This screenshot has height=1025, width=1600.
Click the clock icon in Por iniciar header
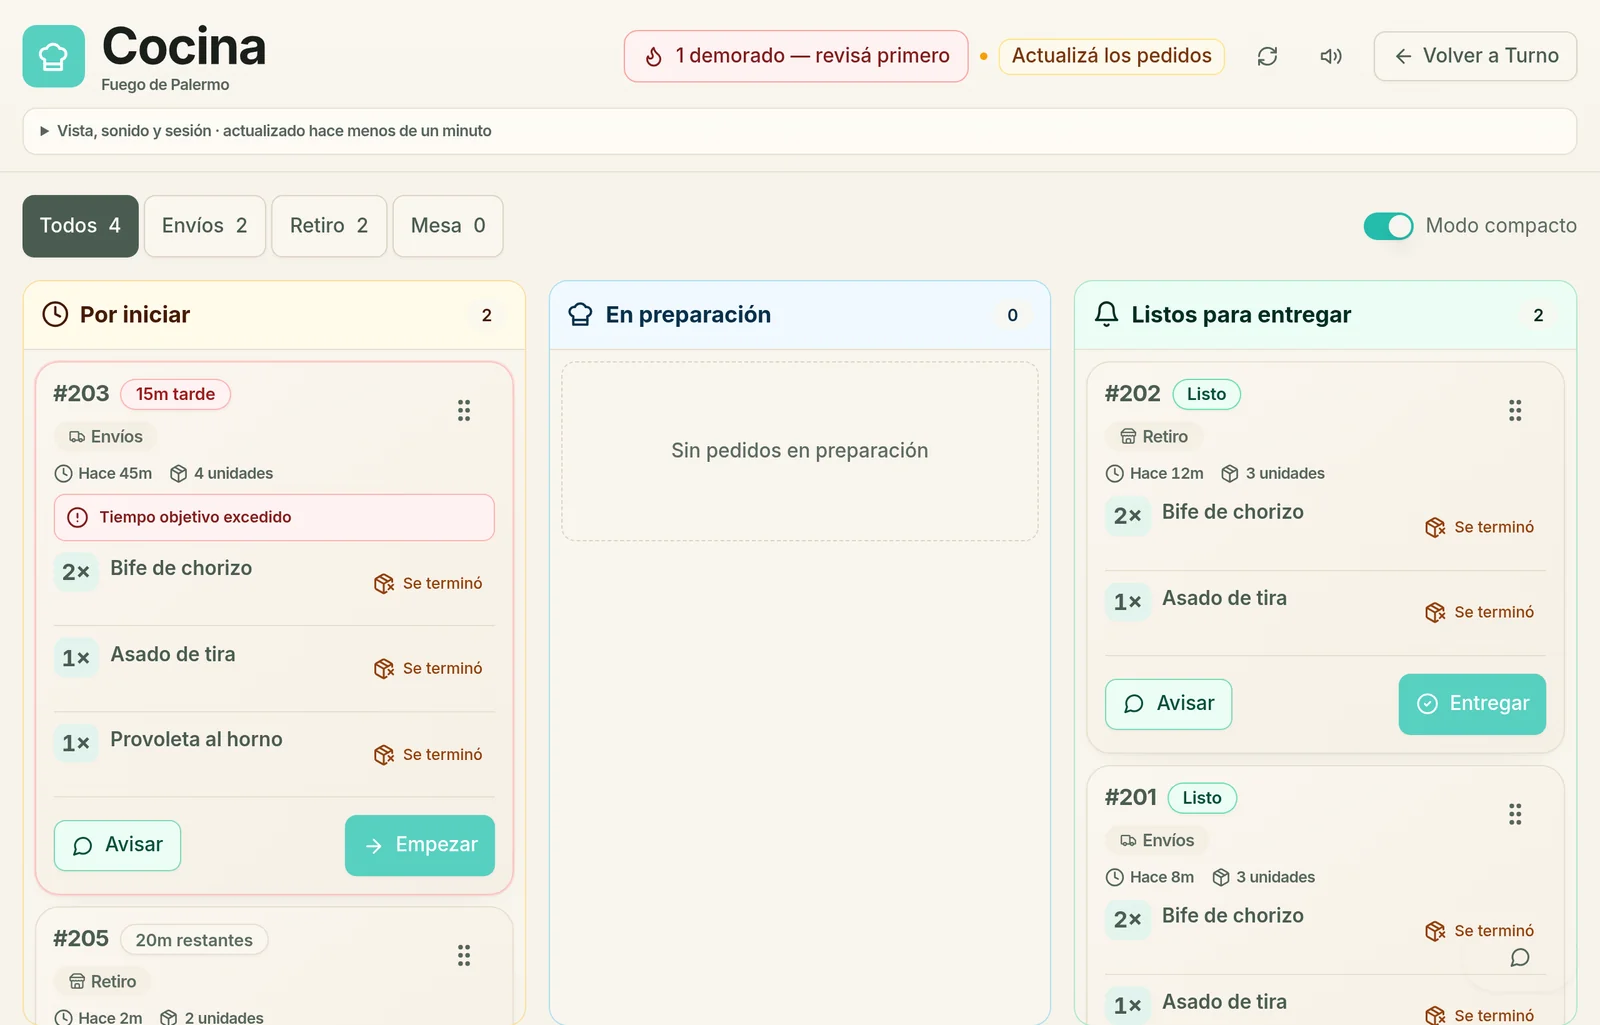(x=55, y=314)
